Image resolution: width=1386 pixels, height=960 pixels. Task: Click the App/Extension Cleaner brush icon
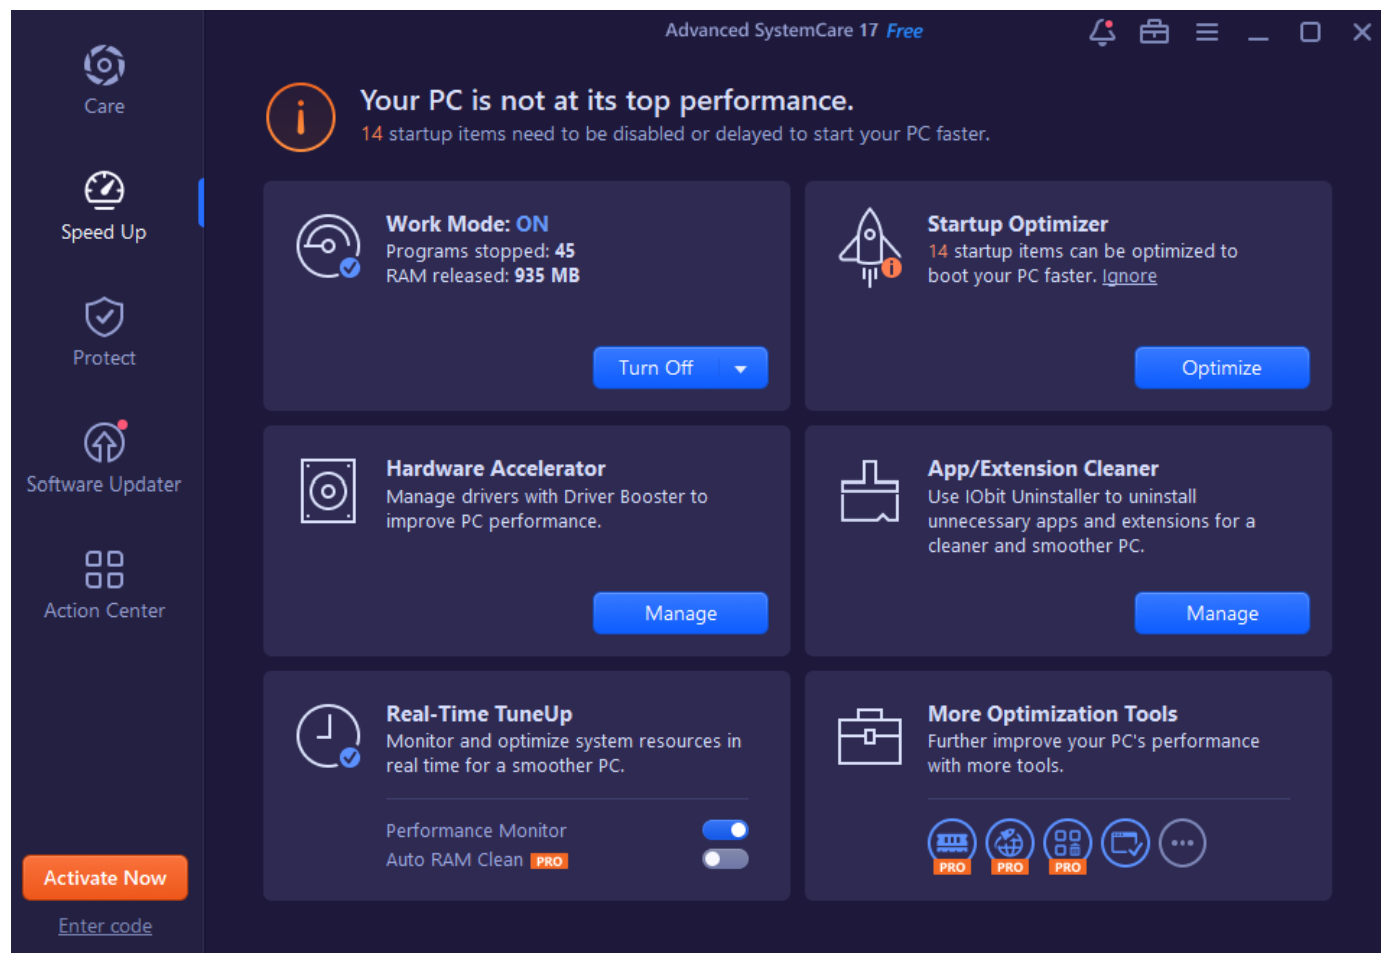(x=870, y=491)
